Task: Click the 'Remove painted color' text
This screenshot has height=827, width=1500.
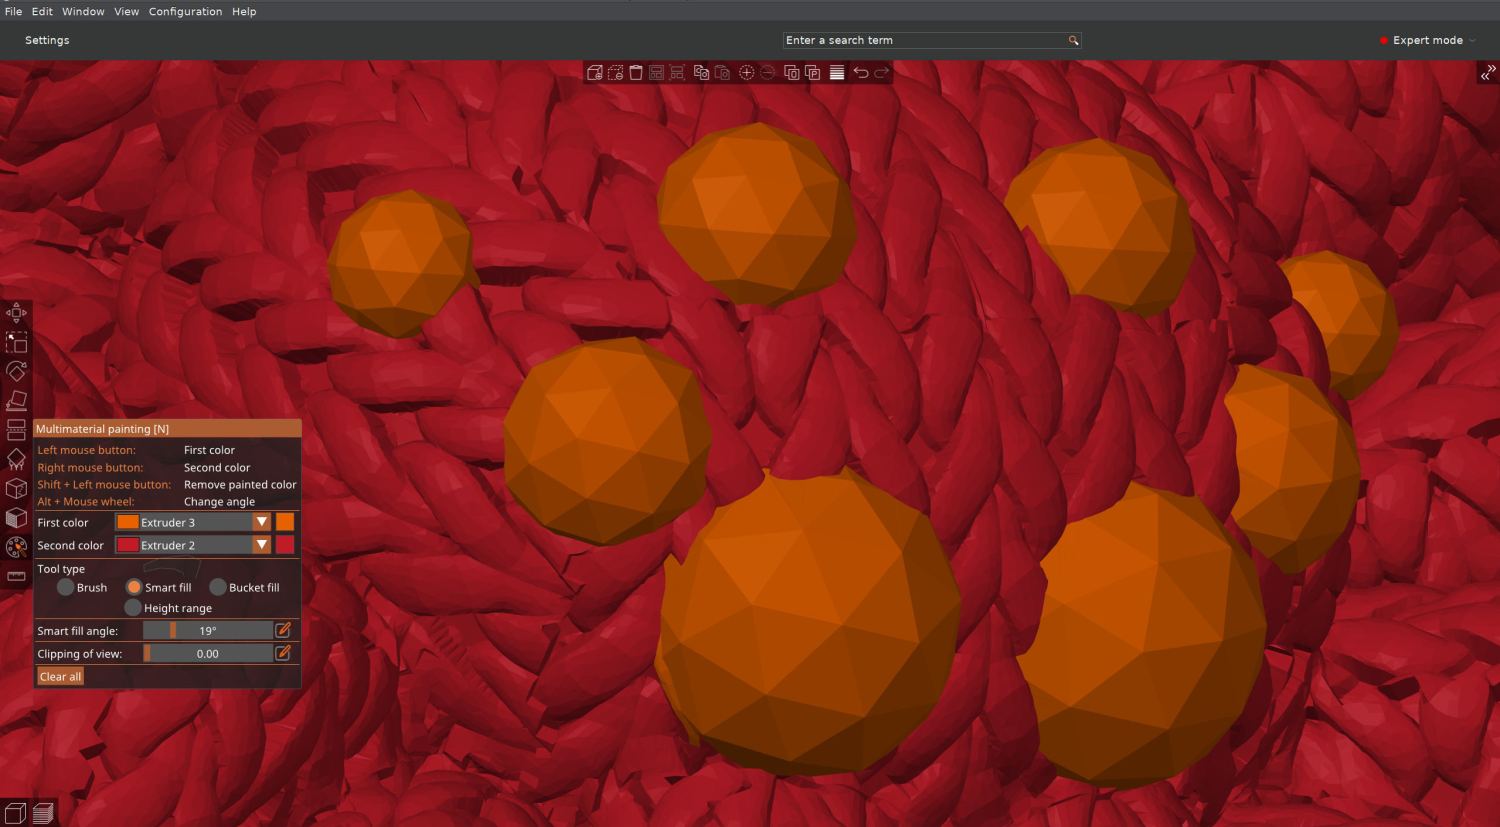Action: pyautogui.click(x=240, y=485)
